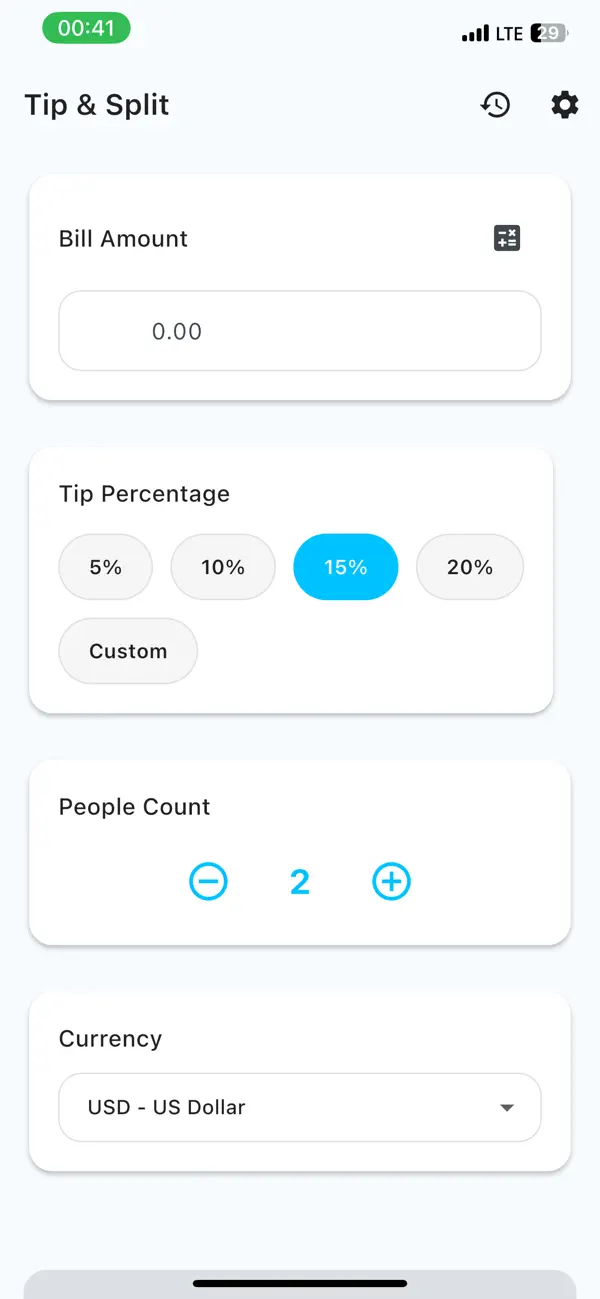
Task: Select the 20% tip option
Action: 469,567
